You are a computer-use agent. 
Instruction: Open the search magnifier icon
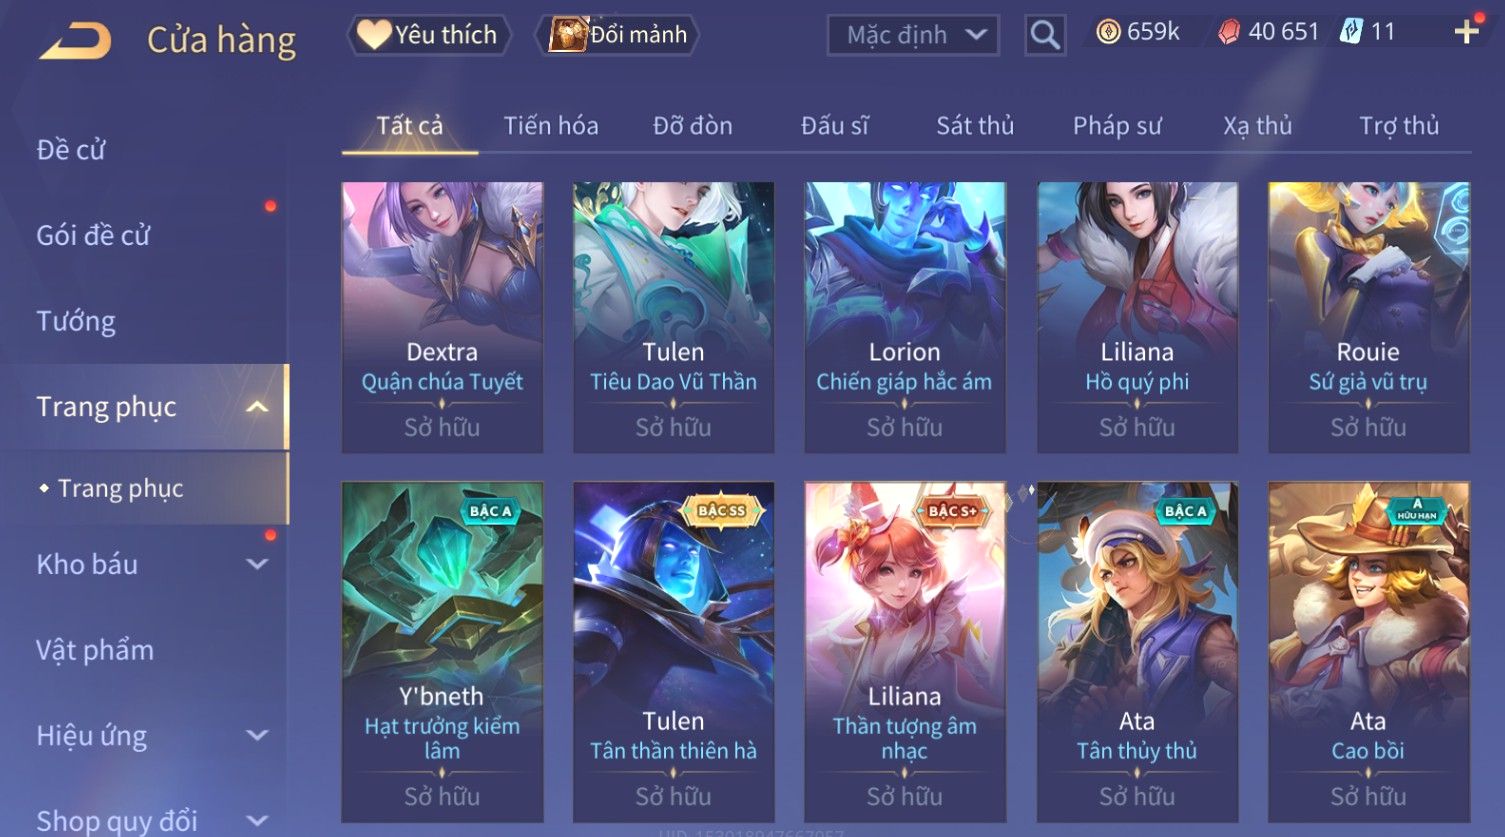pos(1045,35)
